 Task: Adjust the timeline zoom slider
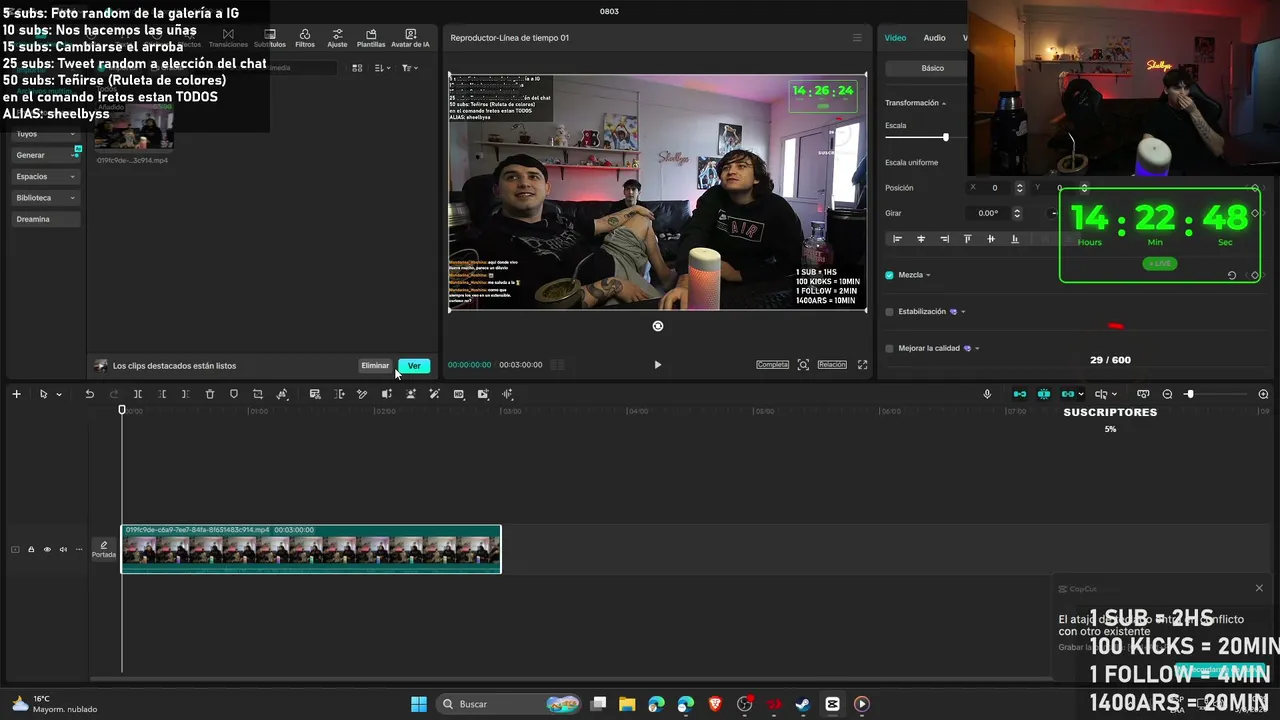coord(1189,394)
